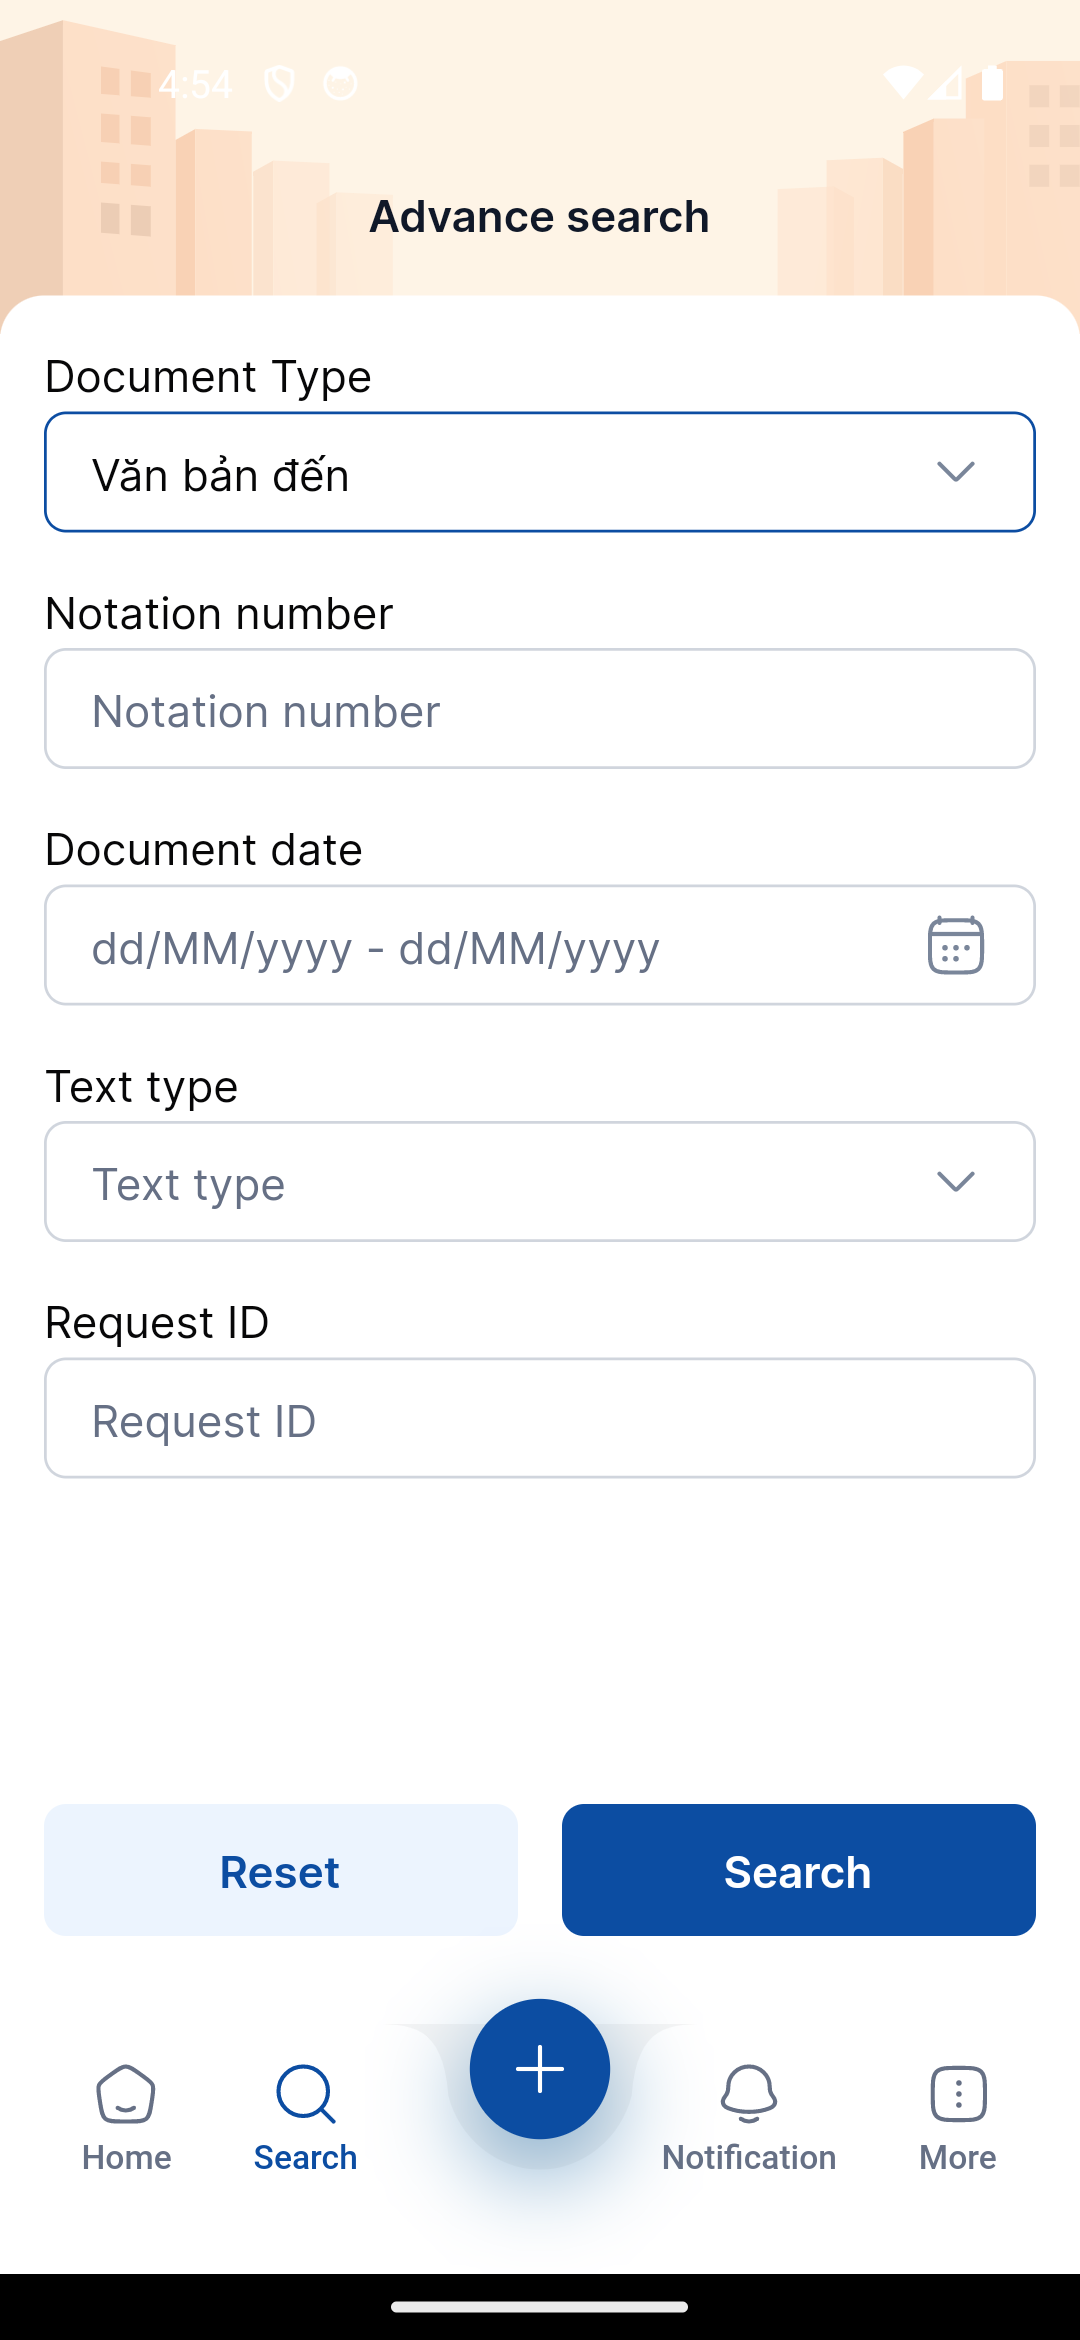Viewport: 1080px width, 2340px height.
Task: Expand the Document Type chevron arrow
Action: 955,472
